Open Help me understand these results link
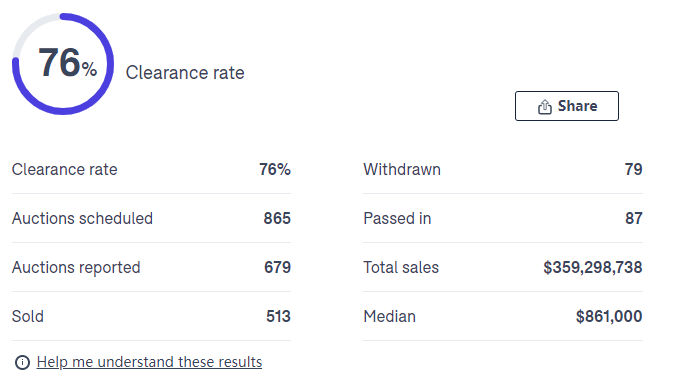This screenshot has height=390, width=686. (149, 362)
